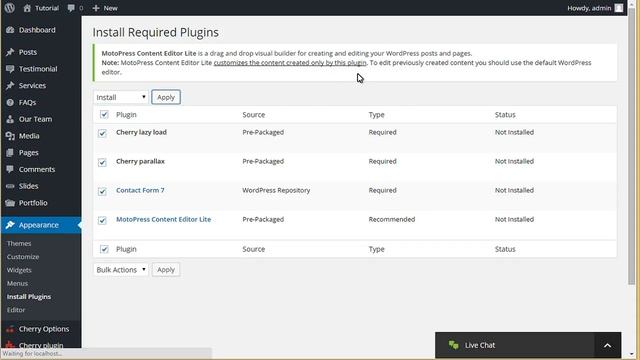Uncheck the Cherry lazy load checkbox

point(102,133)
